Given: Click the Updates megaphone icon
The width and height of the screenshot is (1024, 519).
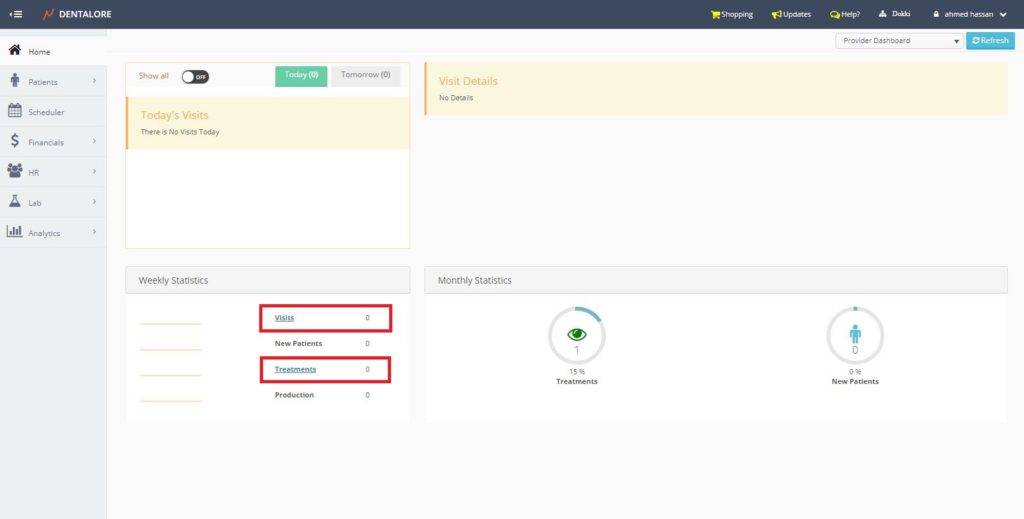Looking at the screenshot, I should (776, 14).
